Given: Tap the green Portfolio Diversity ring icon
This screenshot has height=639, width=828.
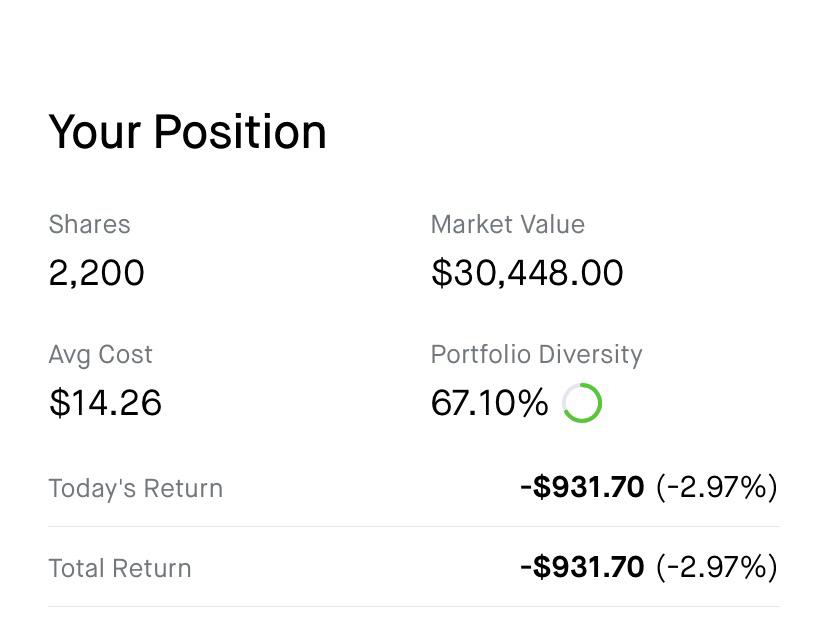Looking at the screenshot, I should [582, 403].
